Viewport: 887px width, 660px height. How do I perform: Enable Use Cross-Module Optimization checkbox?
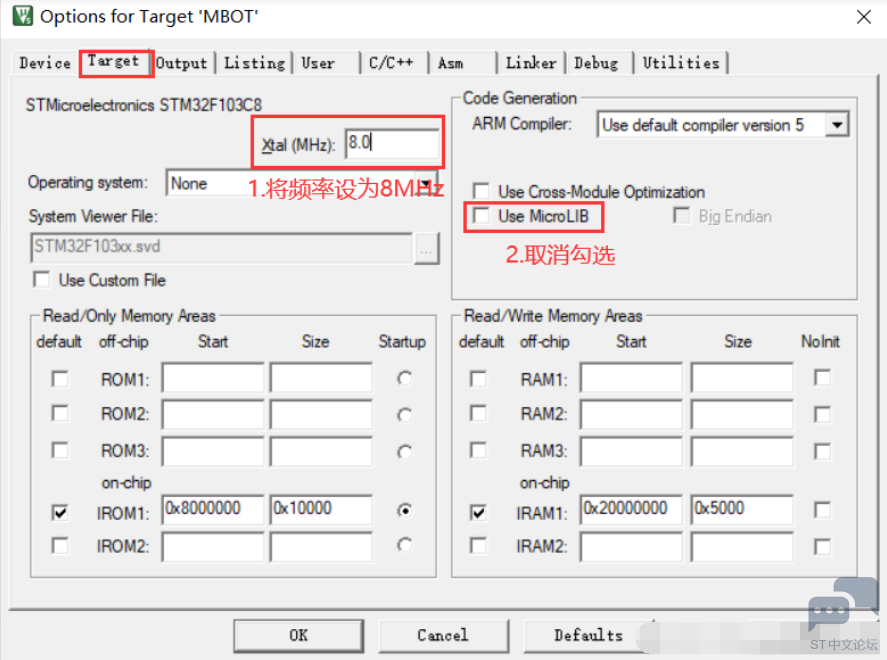(481, 191)
